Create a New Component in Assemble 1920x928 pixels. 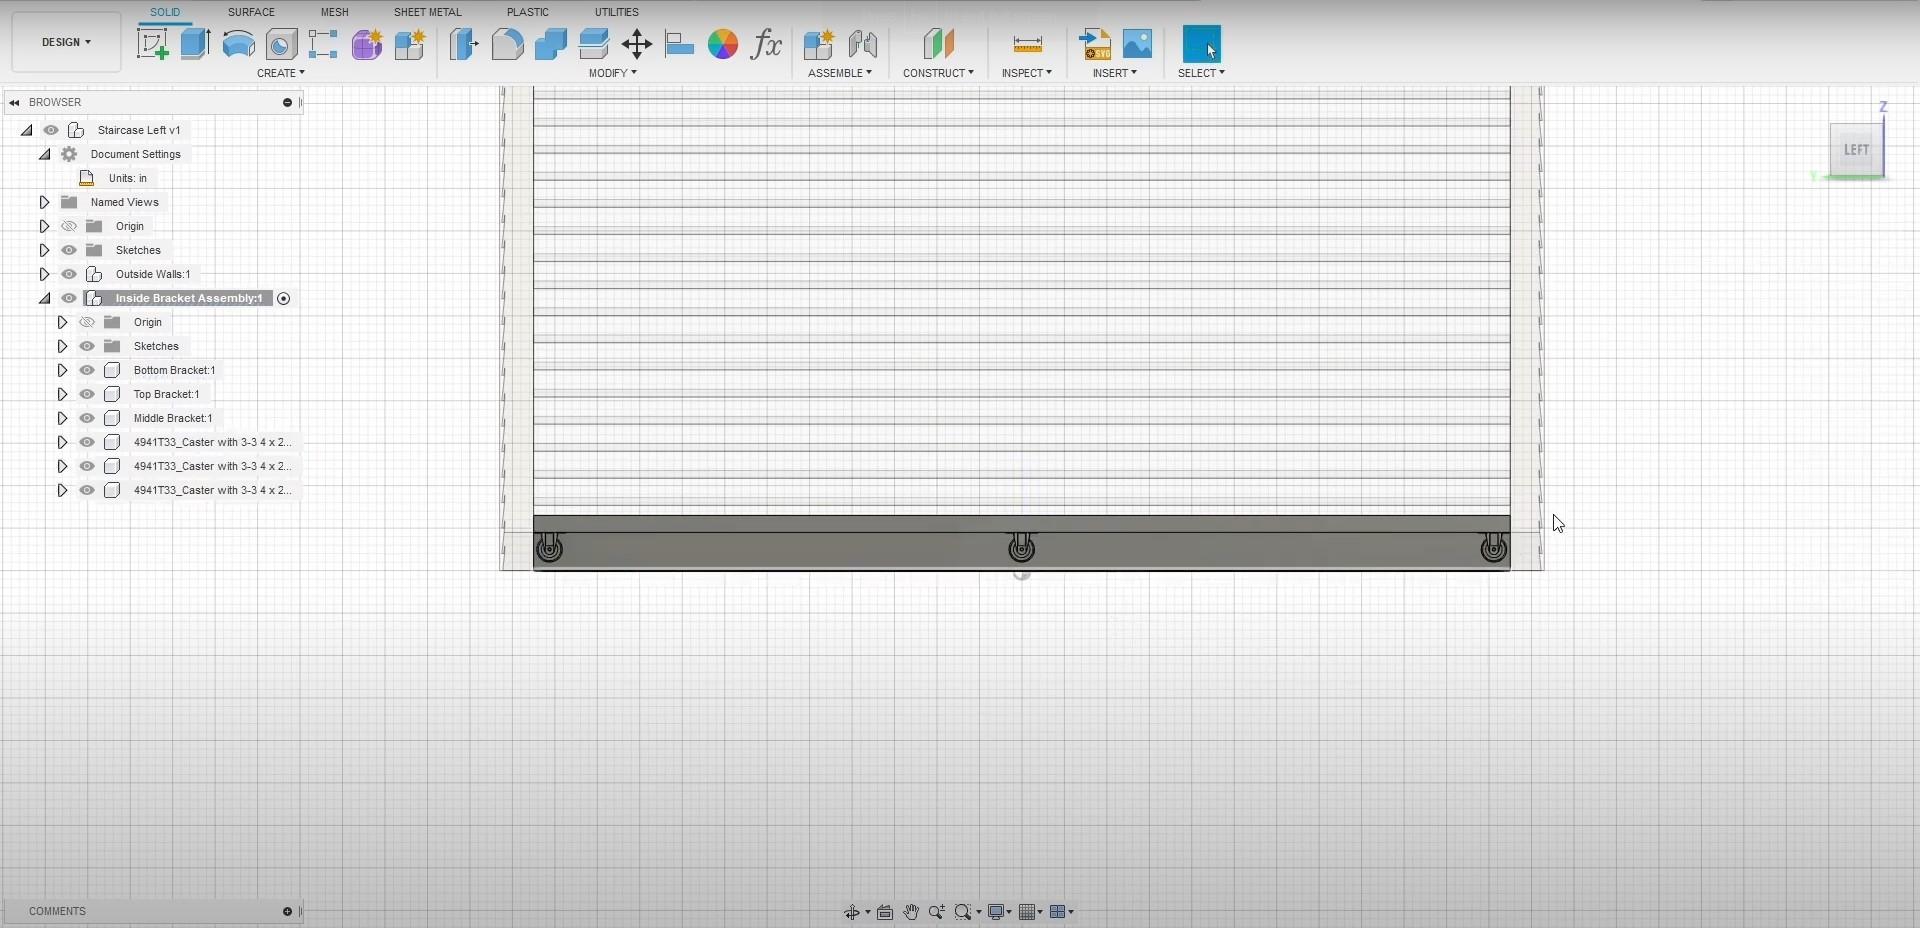(x=818, y=44)
